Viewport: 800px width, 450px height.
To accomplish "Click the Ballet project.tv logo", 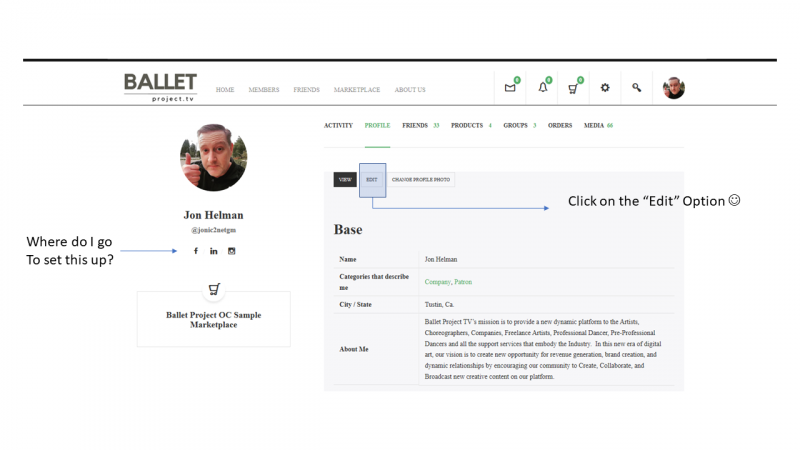I will pos(160,87).
